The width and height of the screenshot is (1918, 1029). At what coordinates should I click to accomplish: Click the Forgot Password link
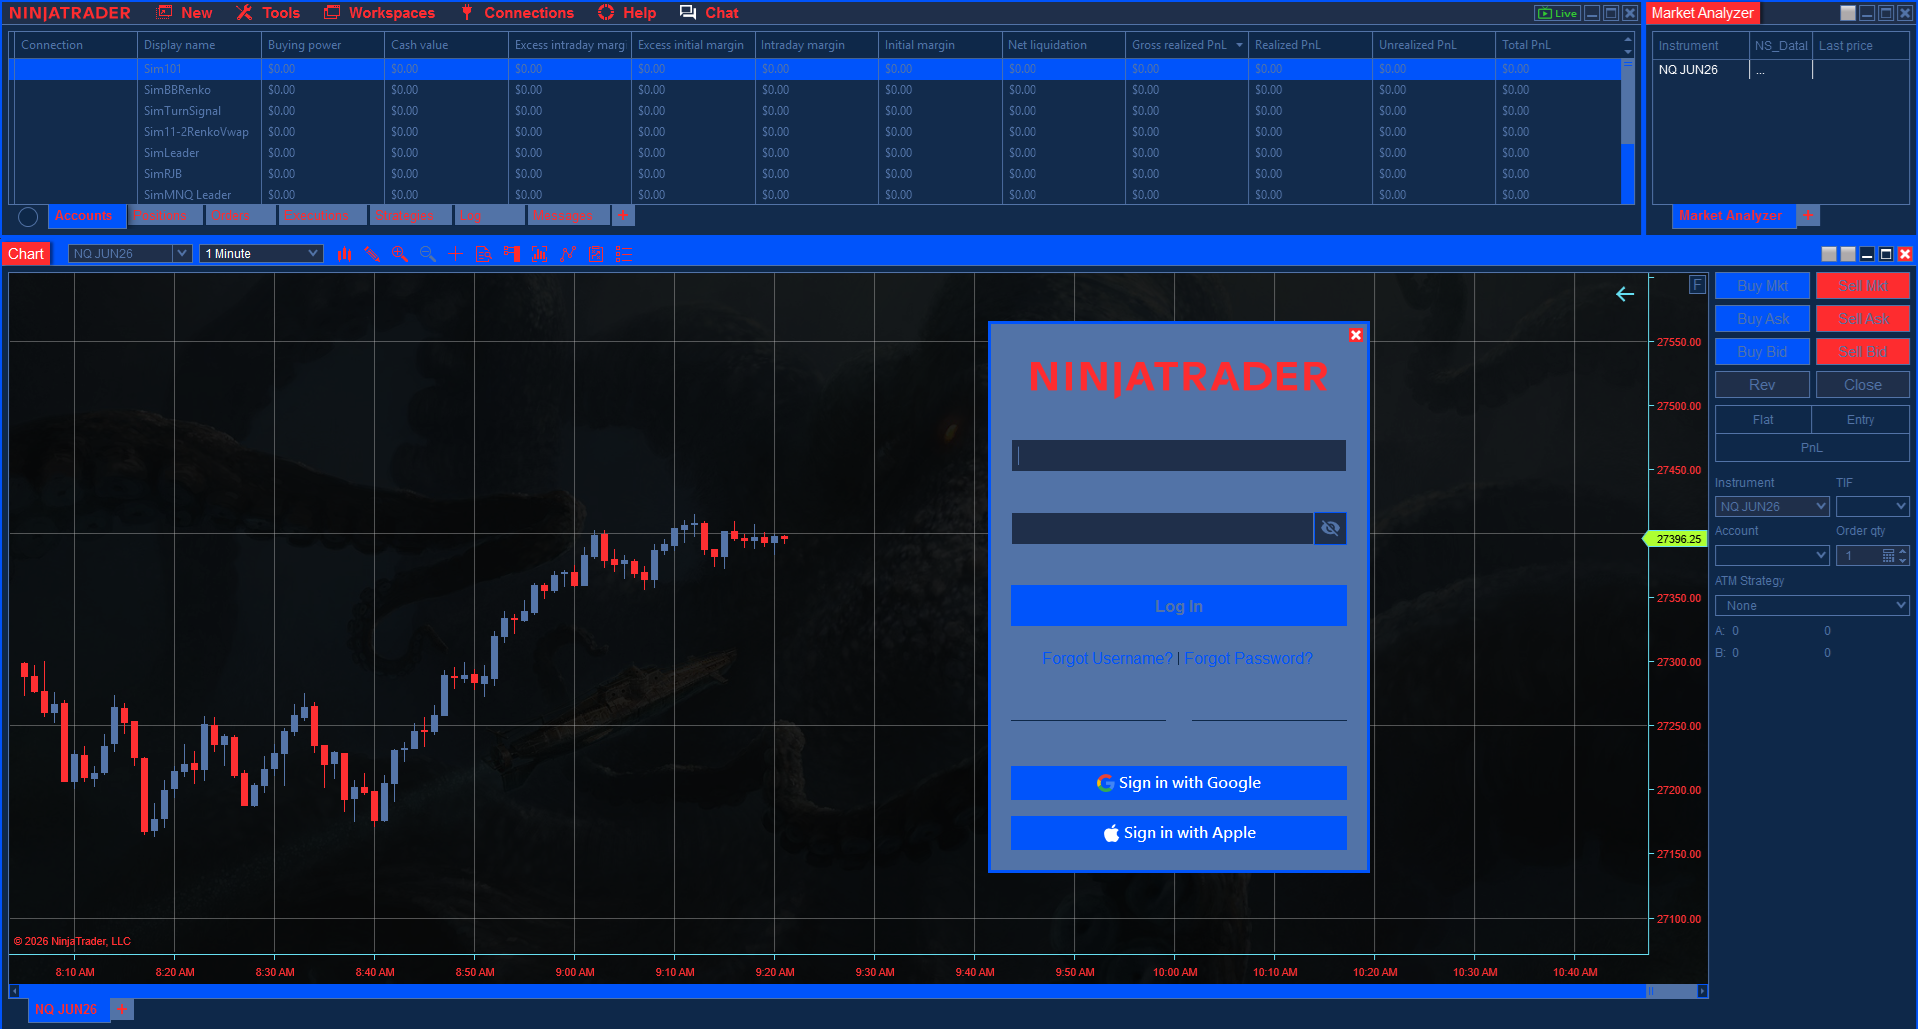click(x=1248, y=658)
